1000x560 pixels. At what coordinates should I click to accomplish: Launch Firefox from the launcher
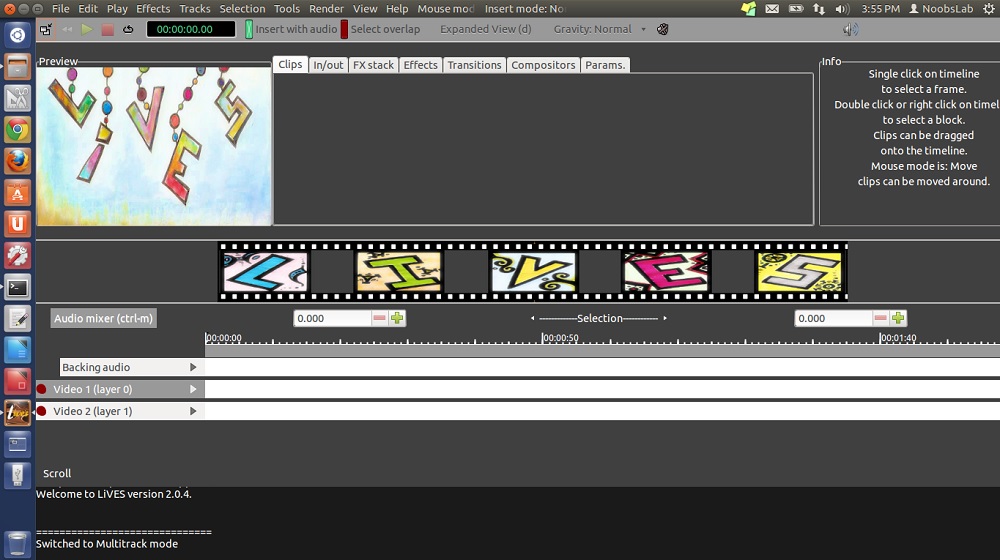(x=17, y=161)
